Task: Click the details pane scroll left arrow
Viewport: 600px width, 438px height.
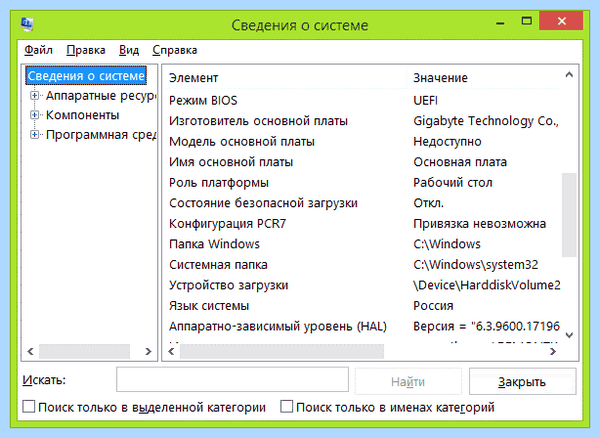Action: (171, 351)
